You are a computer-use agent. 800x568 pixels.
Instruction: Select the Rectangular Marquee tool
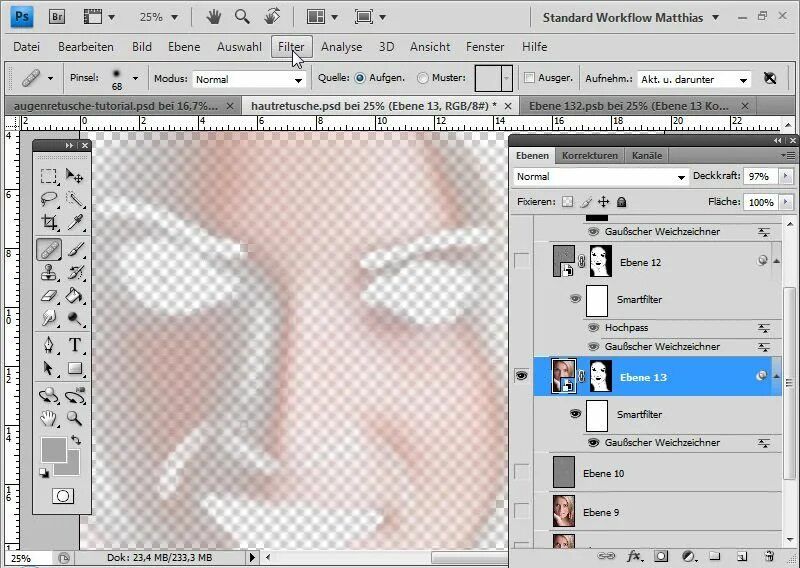click(48, 176)
